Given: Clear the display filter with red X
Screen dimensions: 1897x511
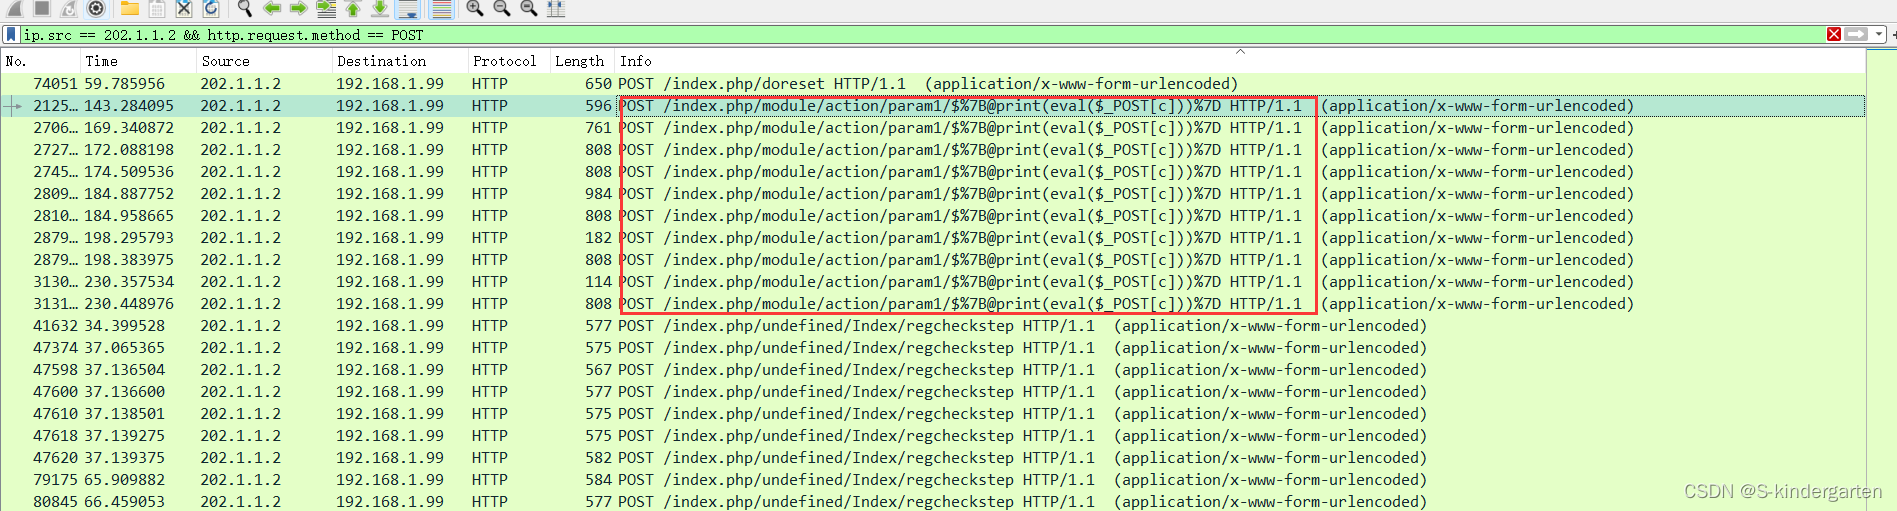Looking at the screenshot, I should pyautogui.click(x=1834, y=35).
